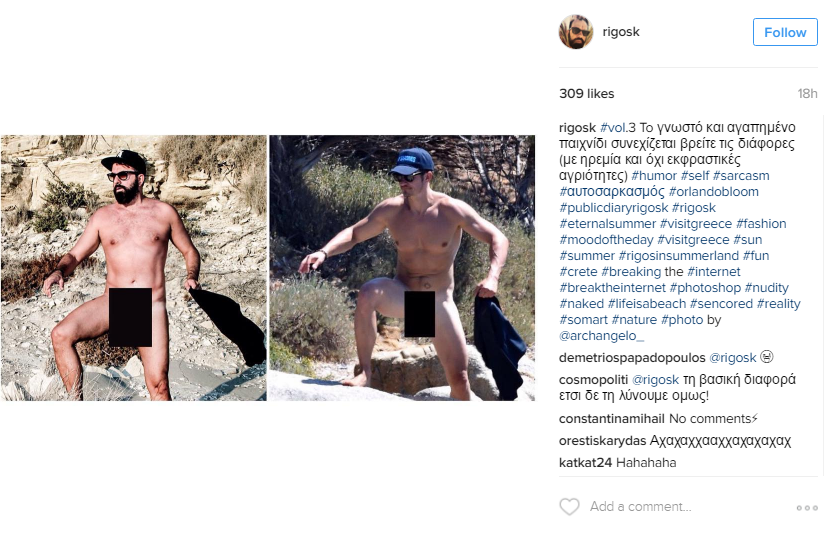The height and width of the screenshot is (535, 824).
Task: Open commenter constantinamihail profile
Action: [612, 419]
